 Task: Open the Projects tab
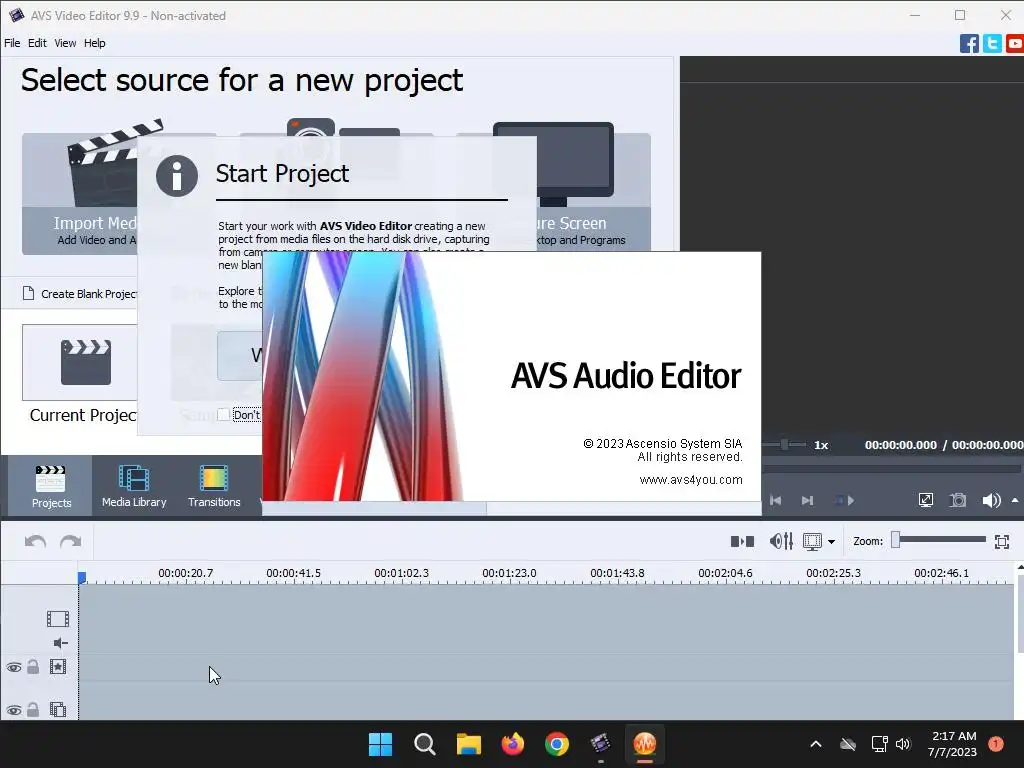tap(51, 486)
